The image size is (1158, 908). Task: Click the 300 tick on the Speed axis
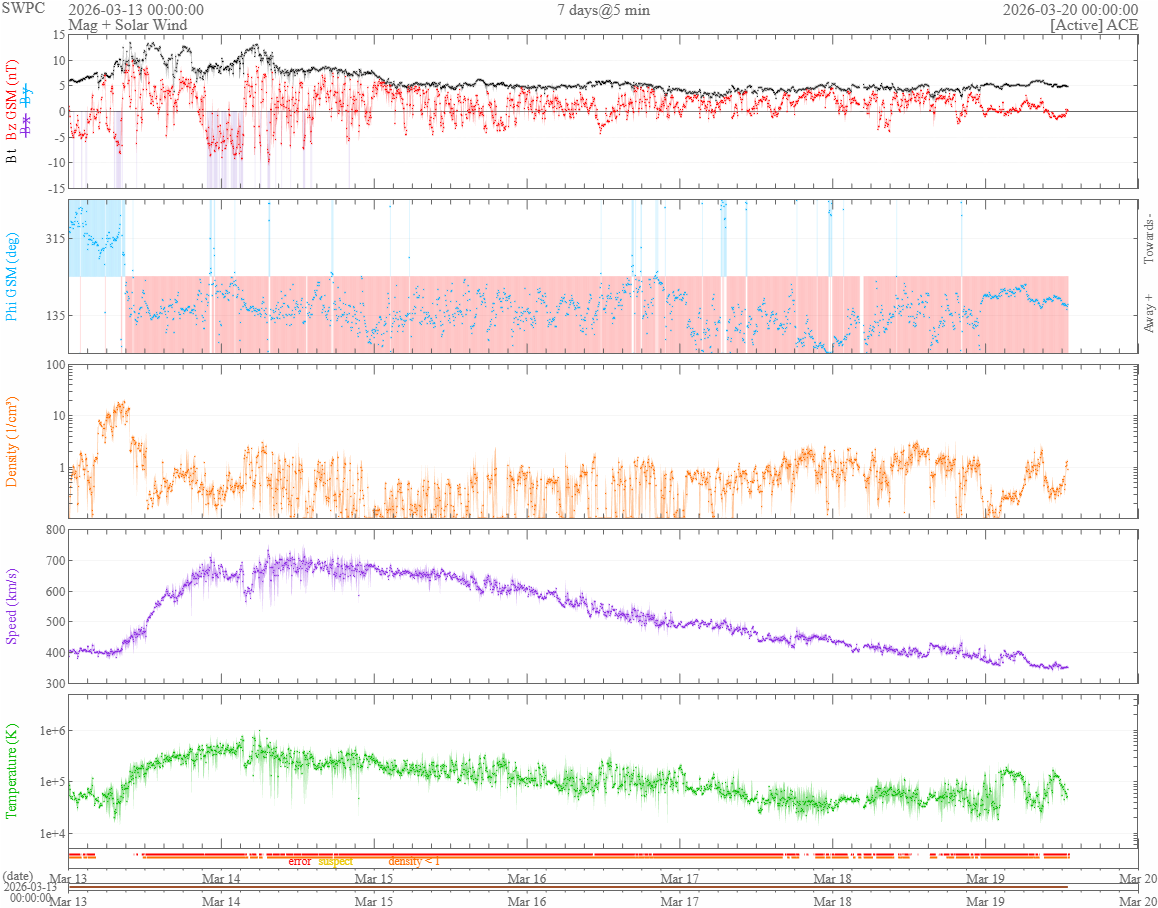click(55, 684)
